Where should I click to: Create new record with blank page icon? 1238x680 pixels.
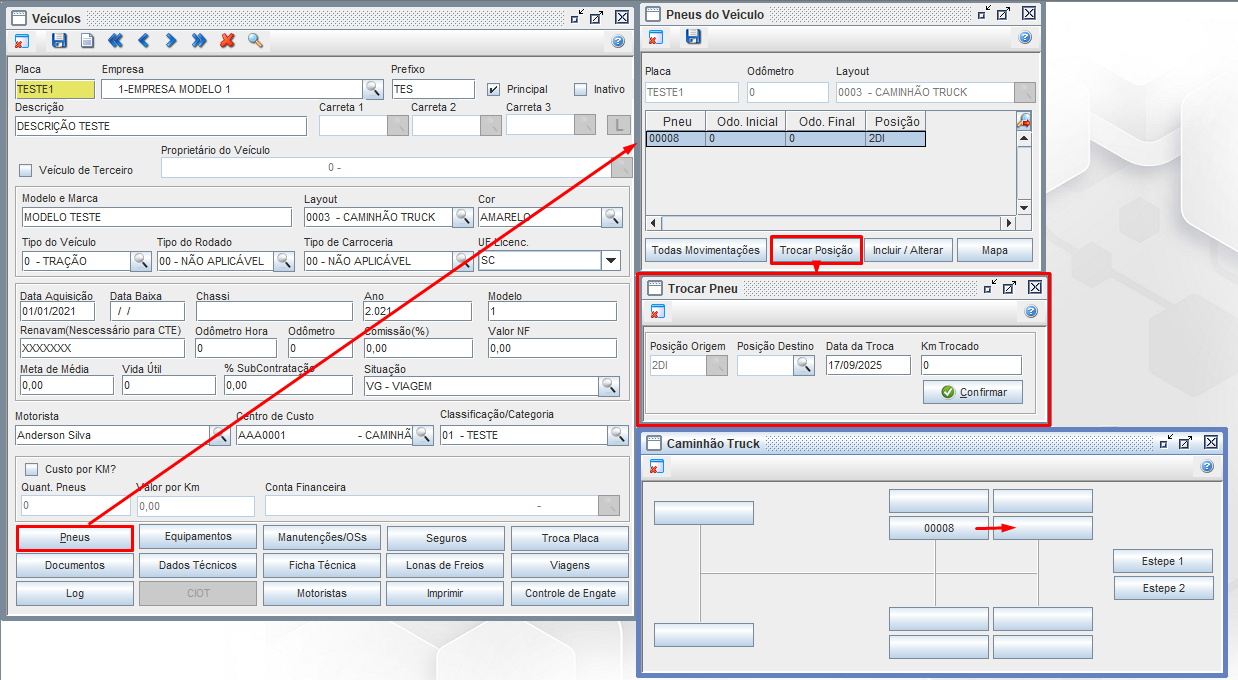[x=87, y=41]
